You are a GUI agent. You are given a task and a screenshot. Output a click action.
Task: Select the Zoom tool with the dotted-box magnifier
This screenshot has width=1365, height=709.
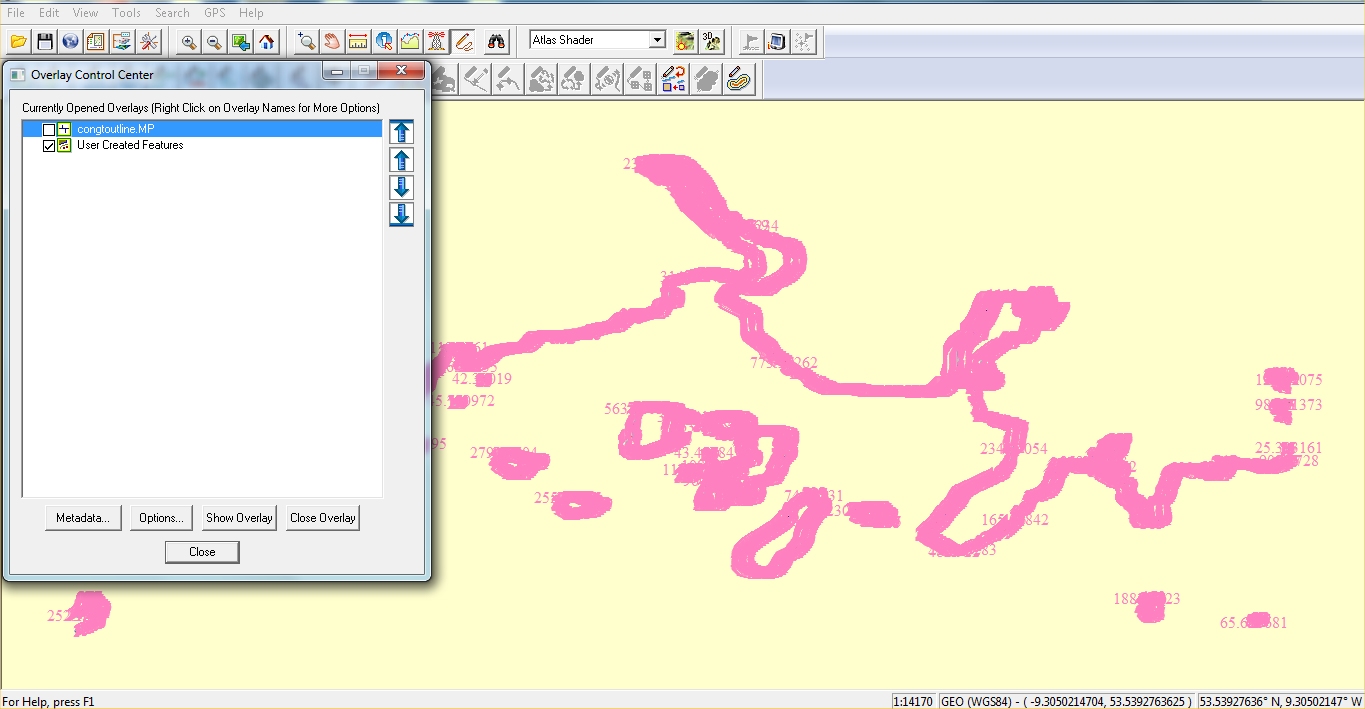[x=306, y=41]
